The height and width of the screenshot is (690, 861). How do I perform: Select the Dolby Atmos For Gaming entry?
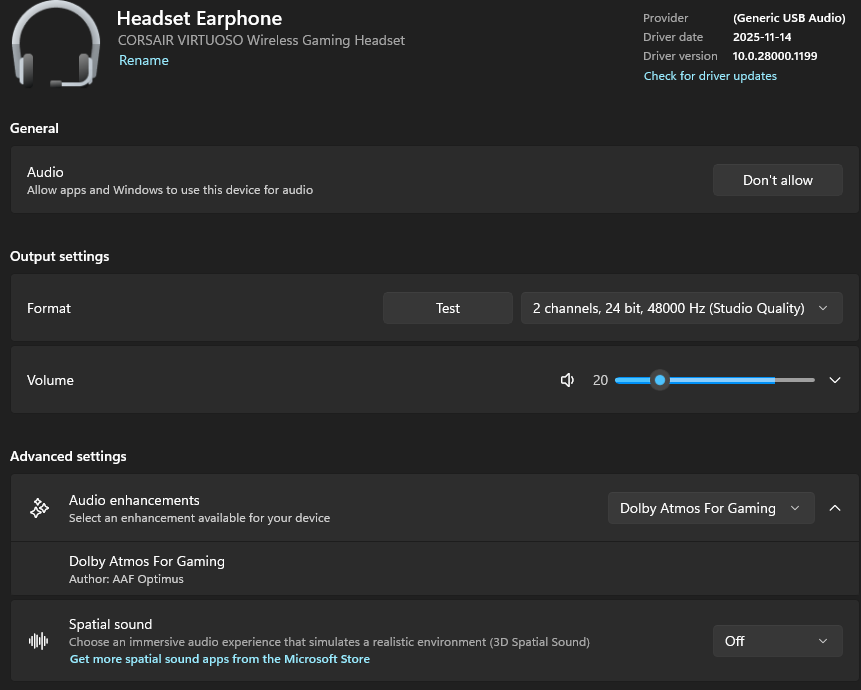click(147, 562)
